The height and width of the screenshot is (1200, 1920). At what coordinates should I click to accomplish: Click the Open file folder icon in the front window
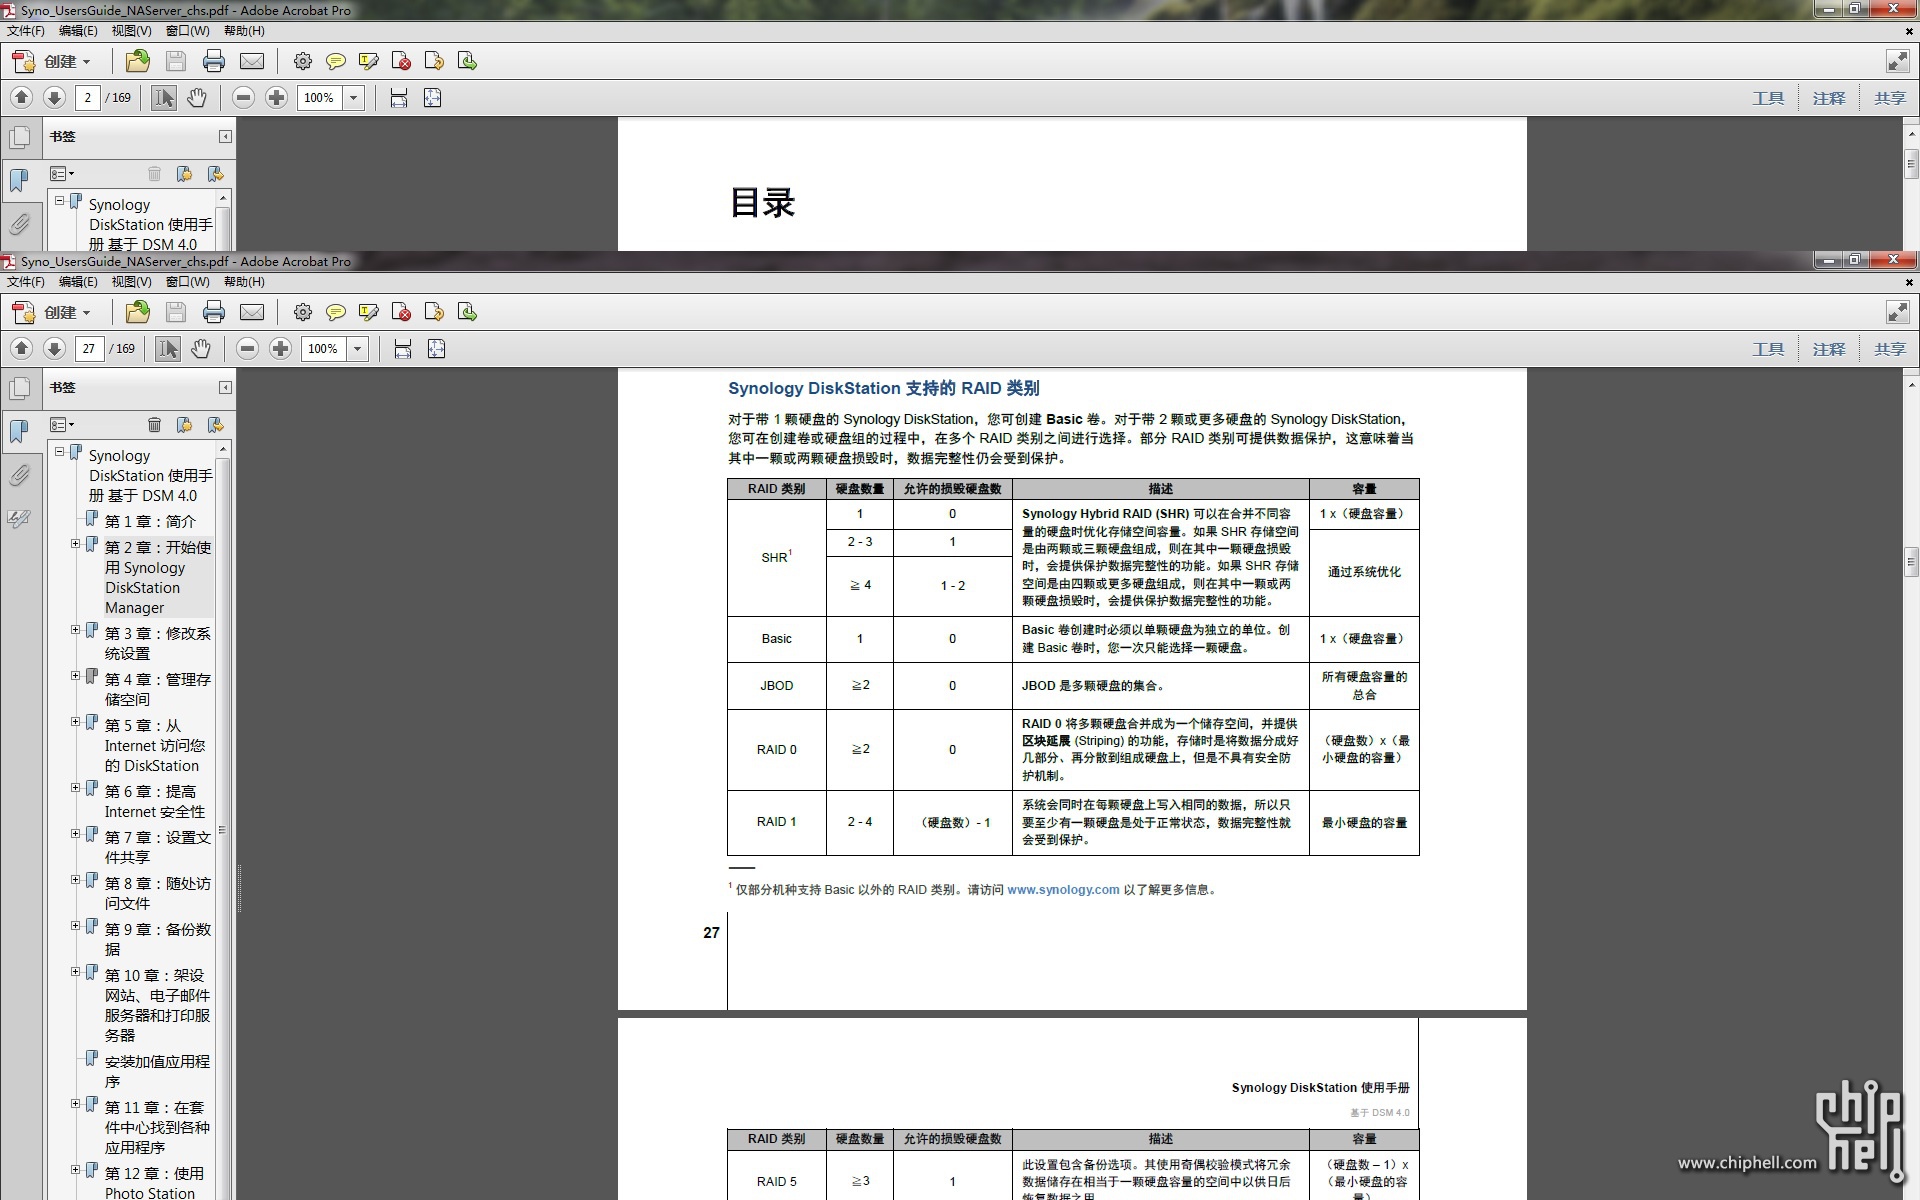[x=138, y=313]
